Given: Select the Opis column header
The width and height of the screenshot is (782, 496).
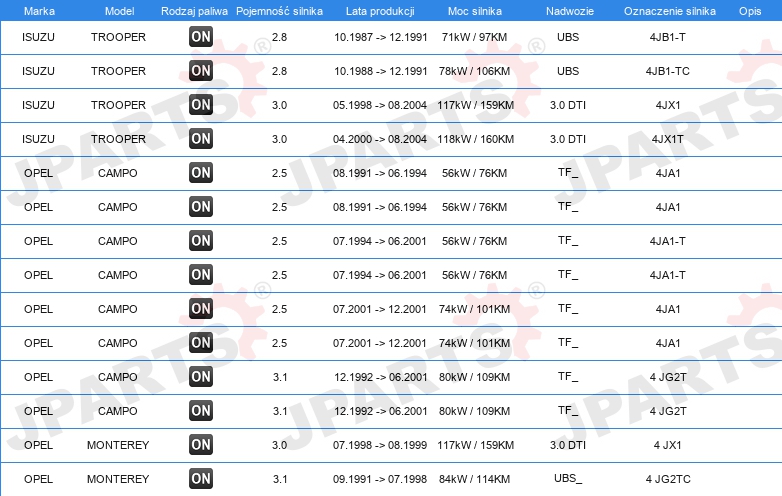Looking at the screenshot, I should pos(750,11).
